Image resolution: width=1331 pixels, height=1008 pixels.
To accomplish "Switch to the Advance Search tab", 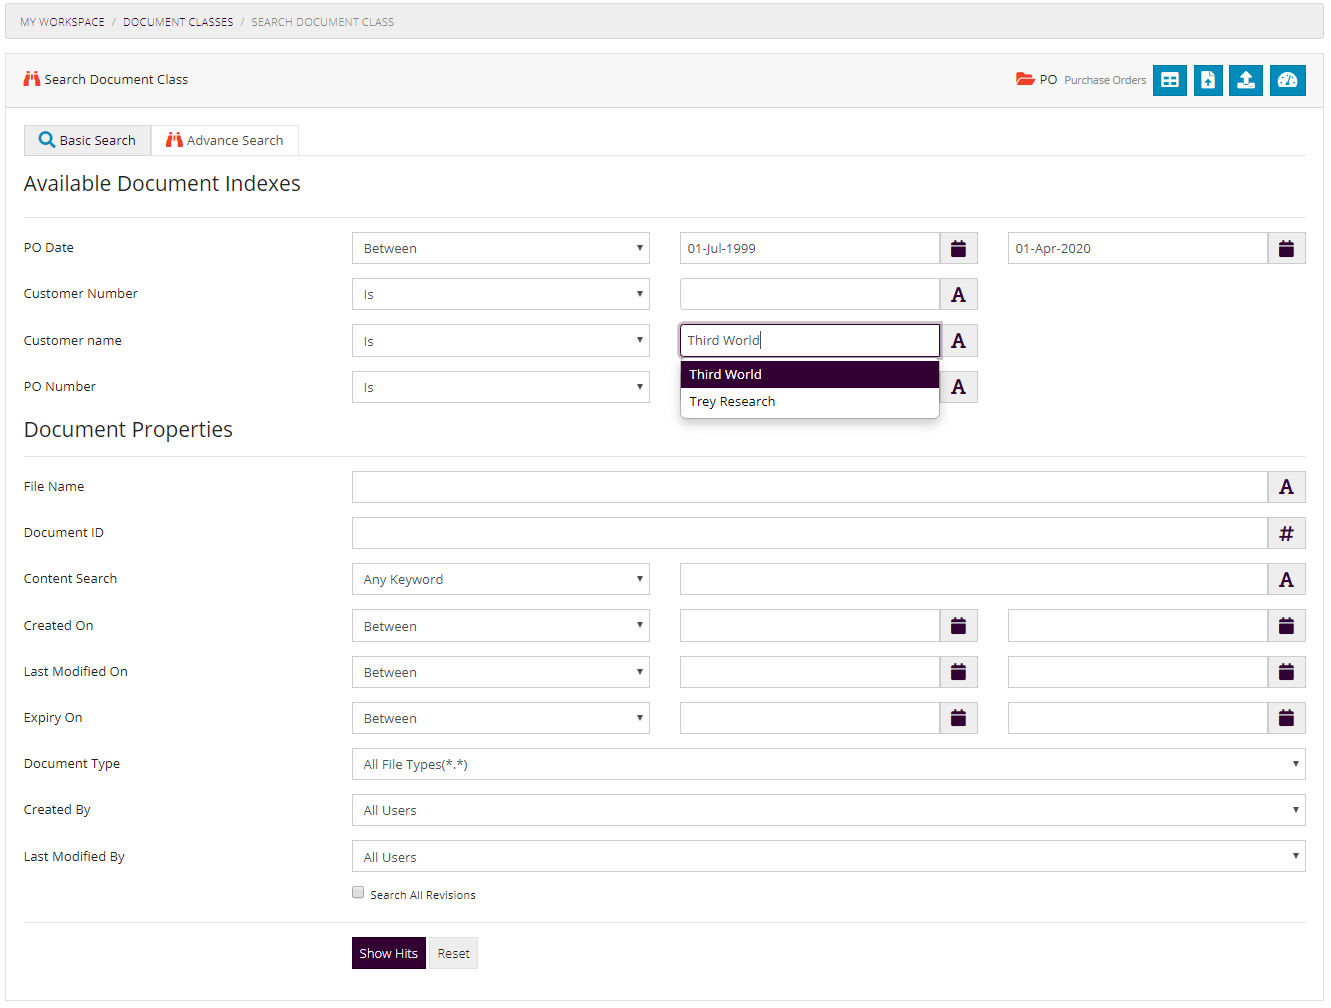I will (225, 140).
